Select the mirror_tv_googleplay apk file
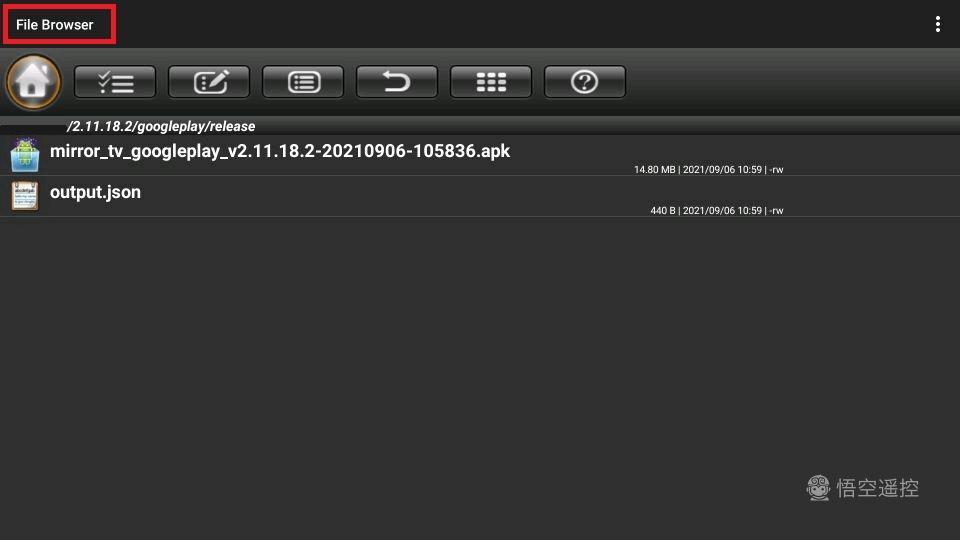960x540 pixels. tap(480, 156)
